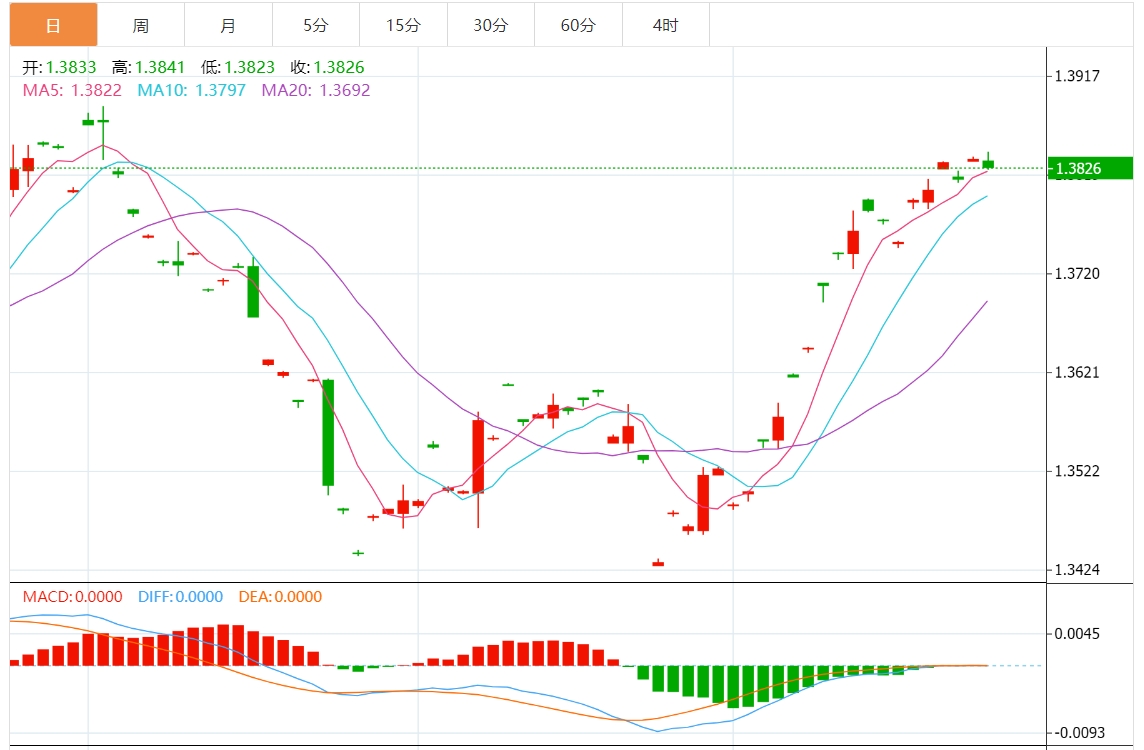
Task: Switch to the 月 monthly tab
Action: coord(228,25)
